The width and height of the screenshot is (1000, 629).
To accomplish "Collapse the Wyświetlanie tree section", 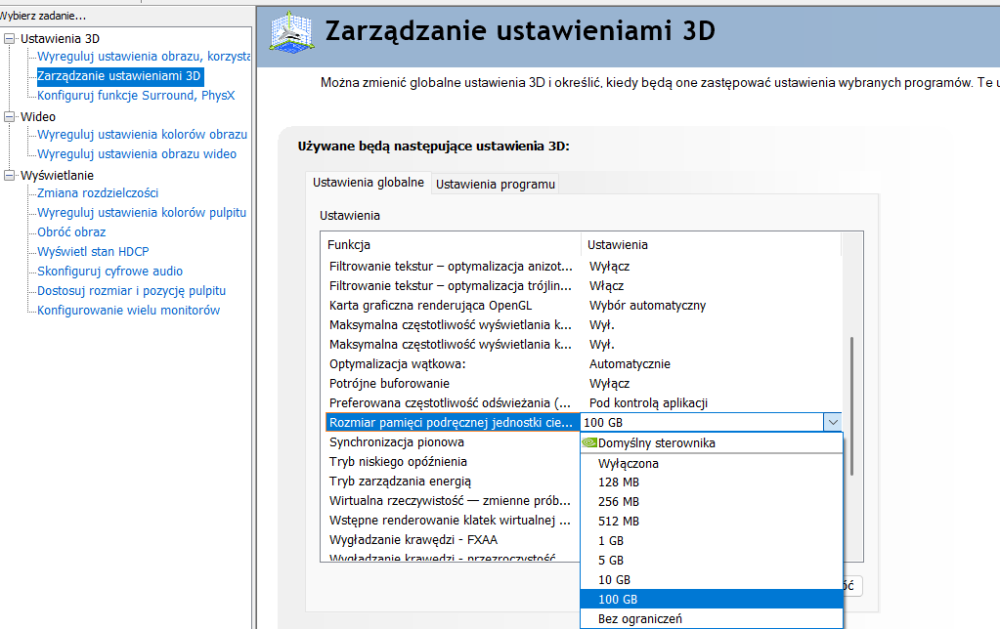I will pyautogui.click(x=10, y=175).
